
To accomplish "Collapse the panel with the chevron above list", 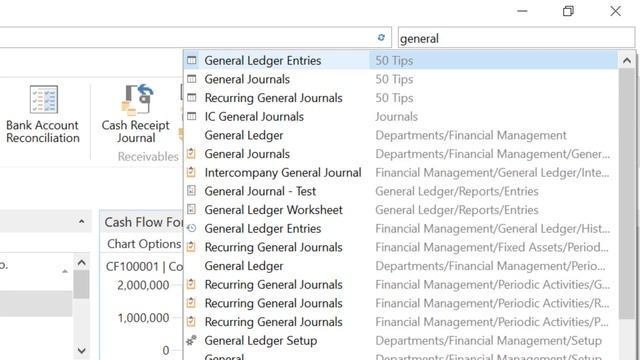I will (x=82, y=222).
